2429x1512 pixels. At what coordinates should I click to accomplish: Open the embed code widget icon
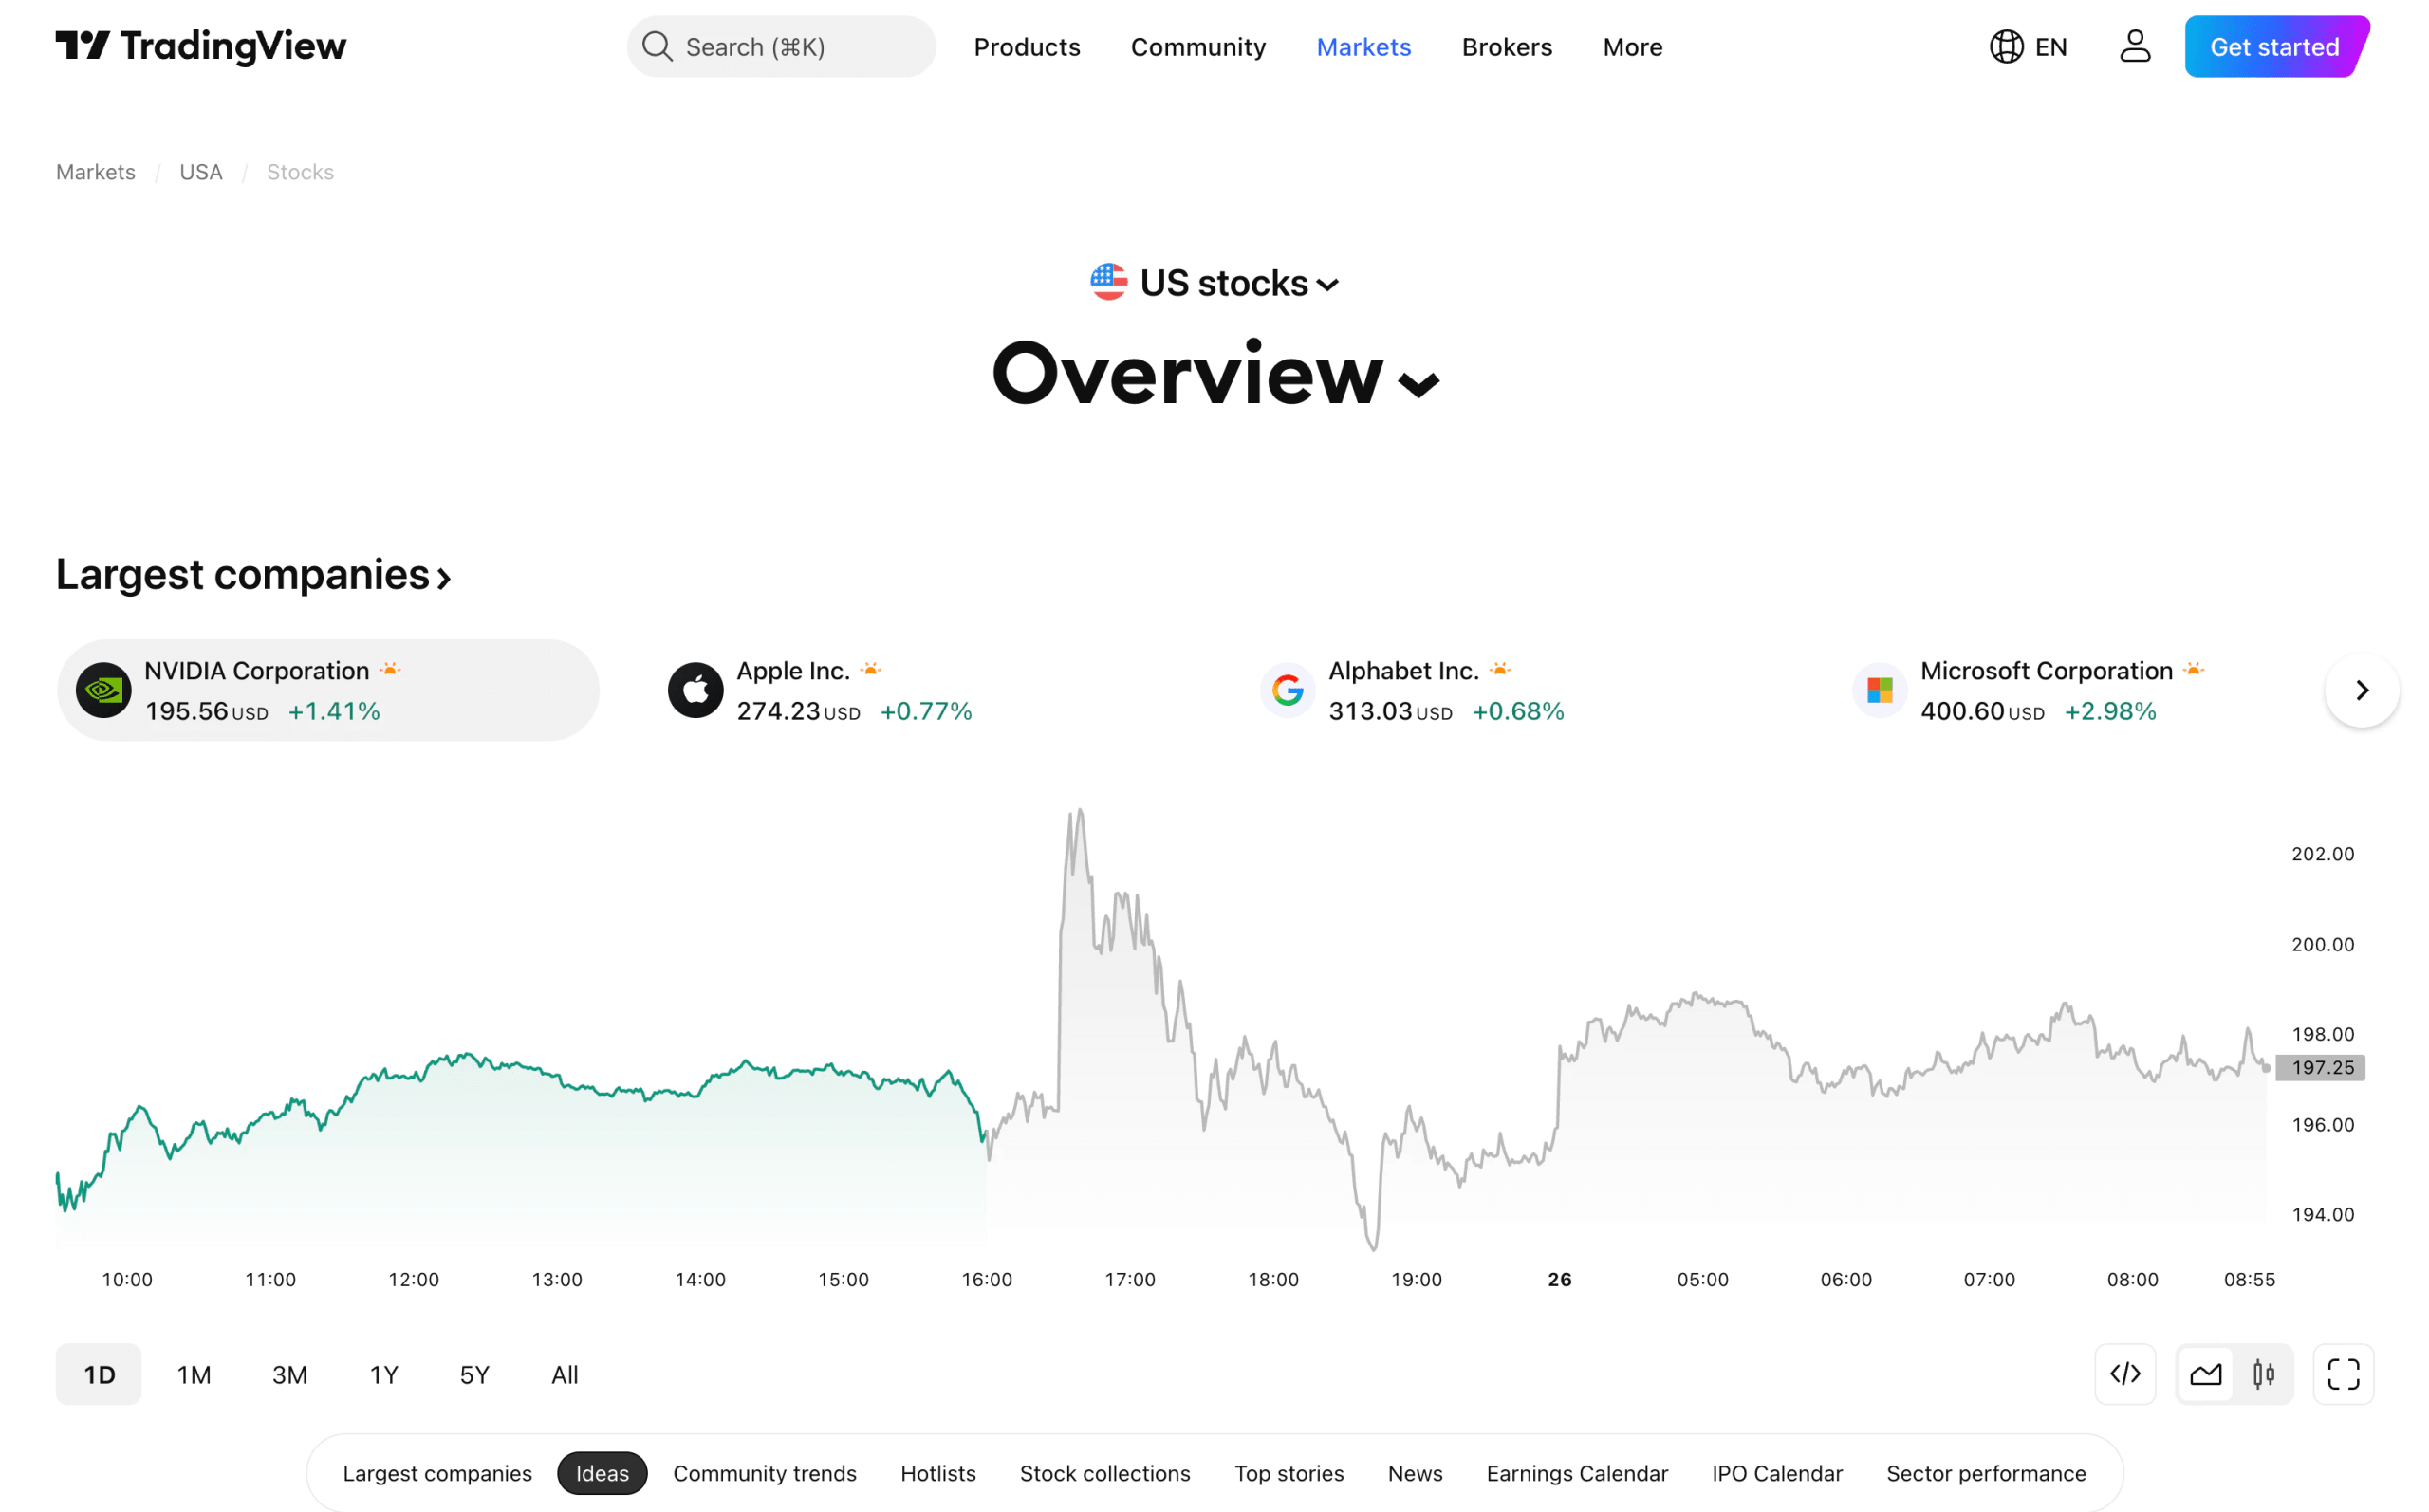pos(2126,1374)
